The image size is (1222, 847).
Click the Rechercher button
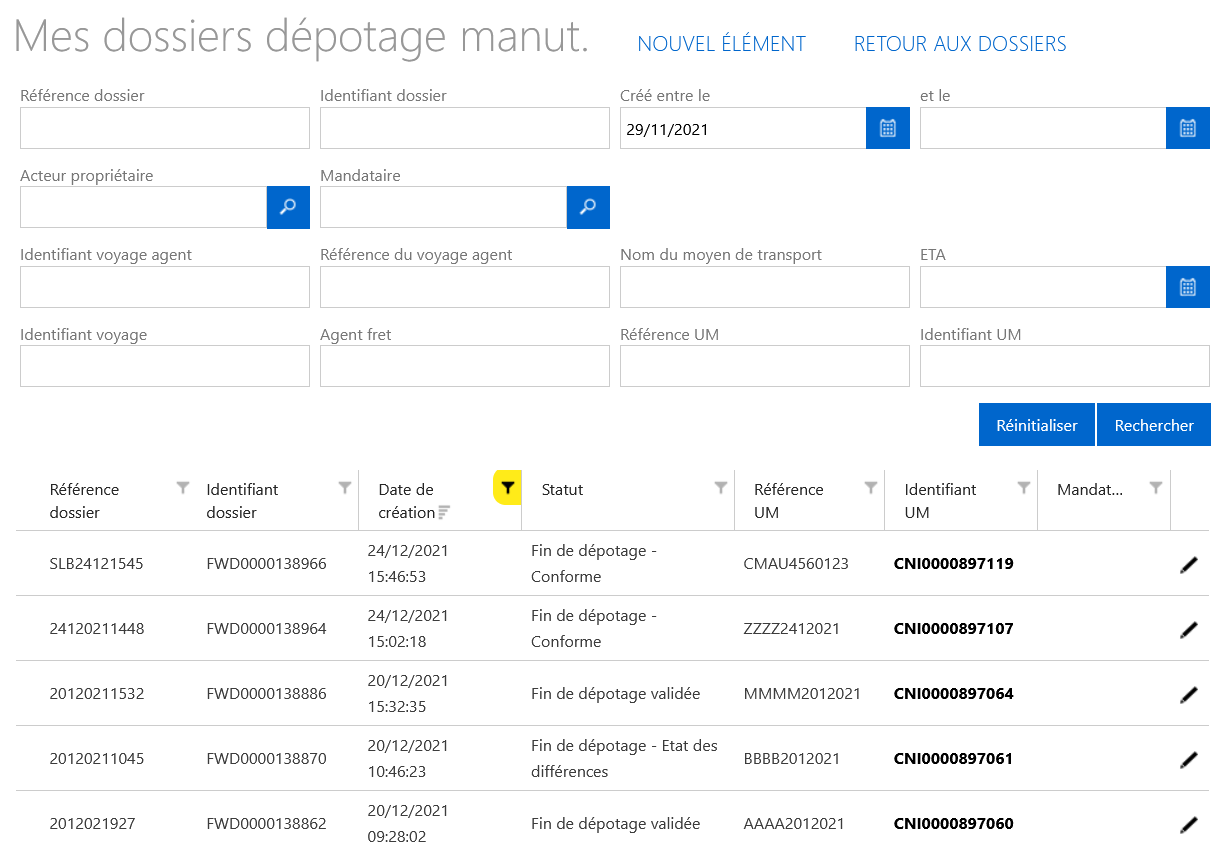pyautogui.click(x=1154, y=425)
